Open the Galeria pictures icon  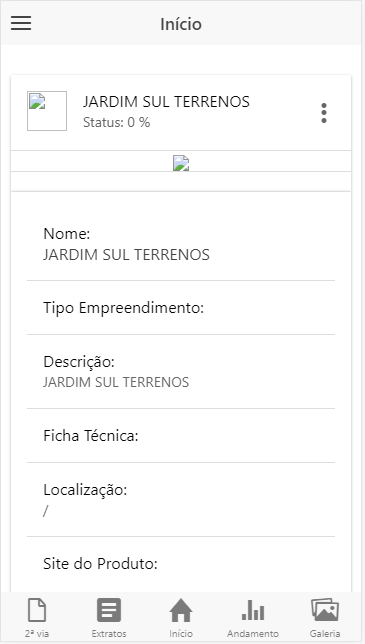[325, 610]
